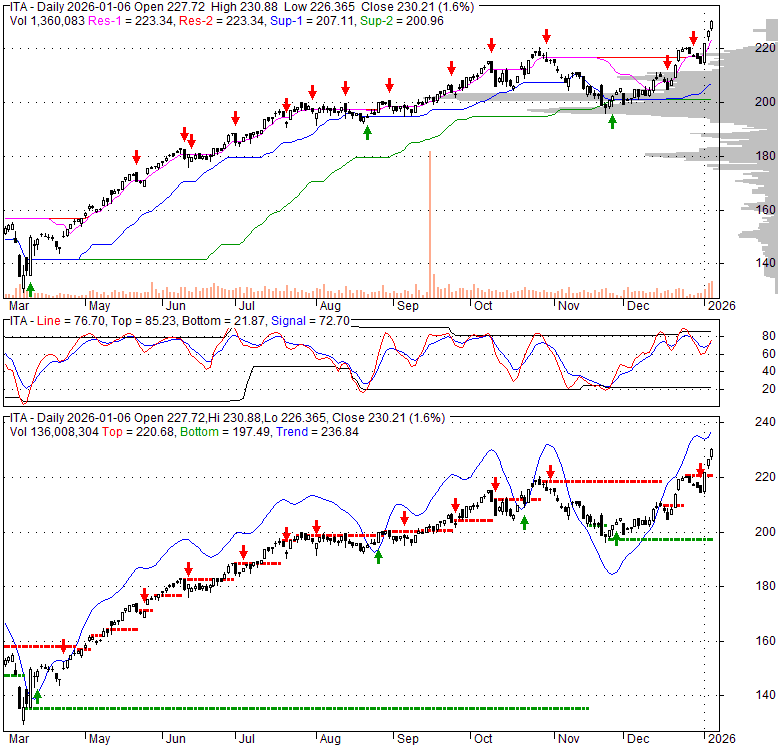Image resolution: width=780 pixels, height=745 pixels.
Task: Click the 180 price label on the top chart
Action: pyautogui.click(x=765, y=156)
